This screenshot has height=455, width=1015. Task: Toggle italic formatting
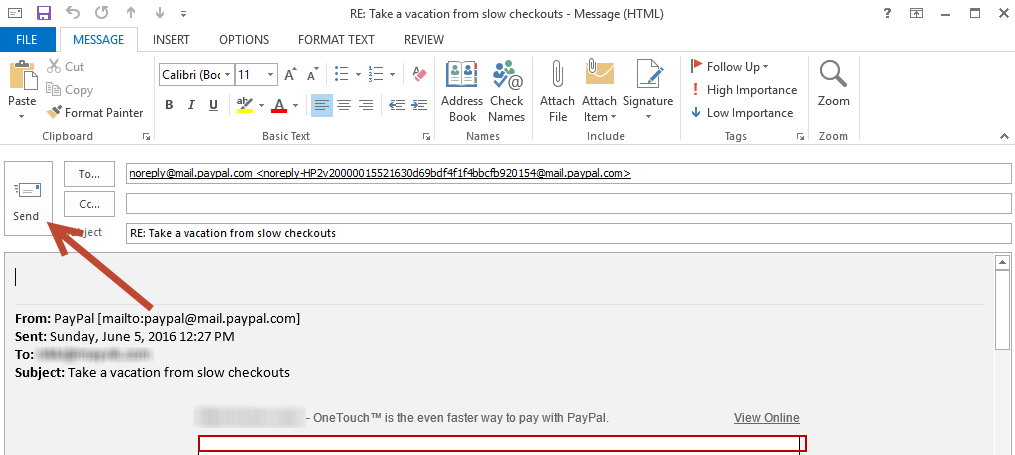coord(191,105)
